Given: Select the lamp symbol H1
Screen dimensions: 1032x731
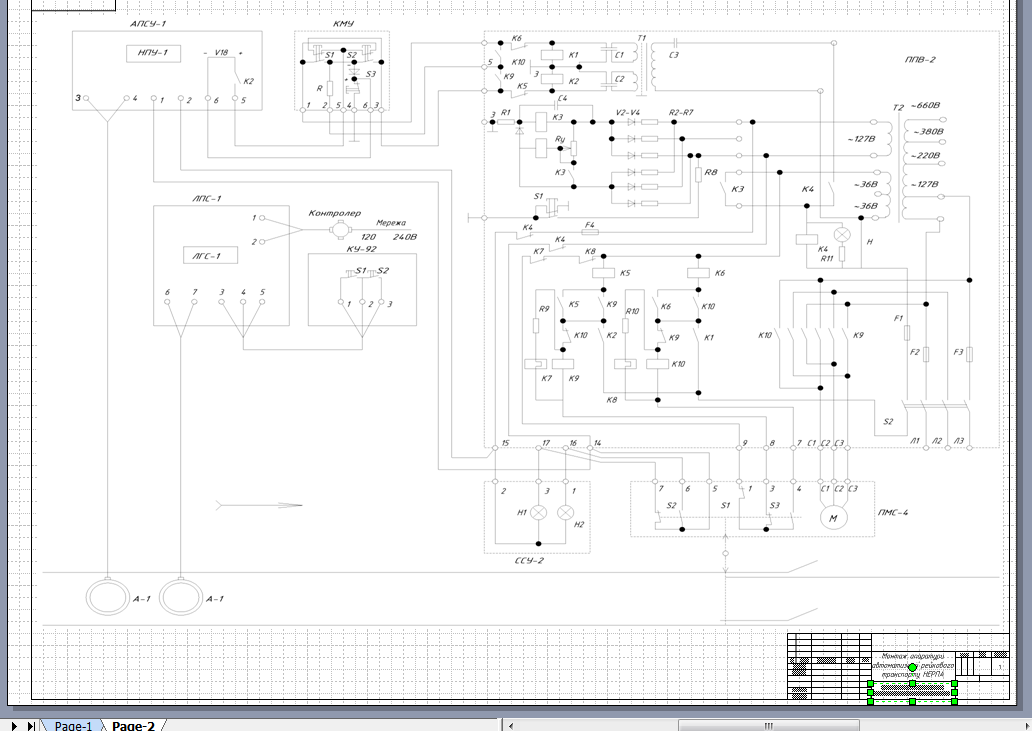Looking at the screenshot, I should coord(538,513).
